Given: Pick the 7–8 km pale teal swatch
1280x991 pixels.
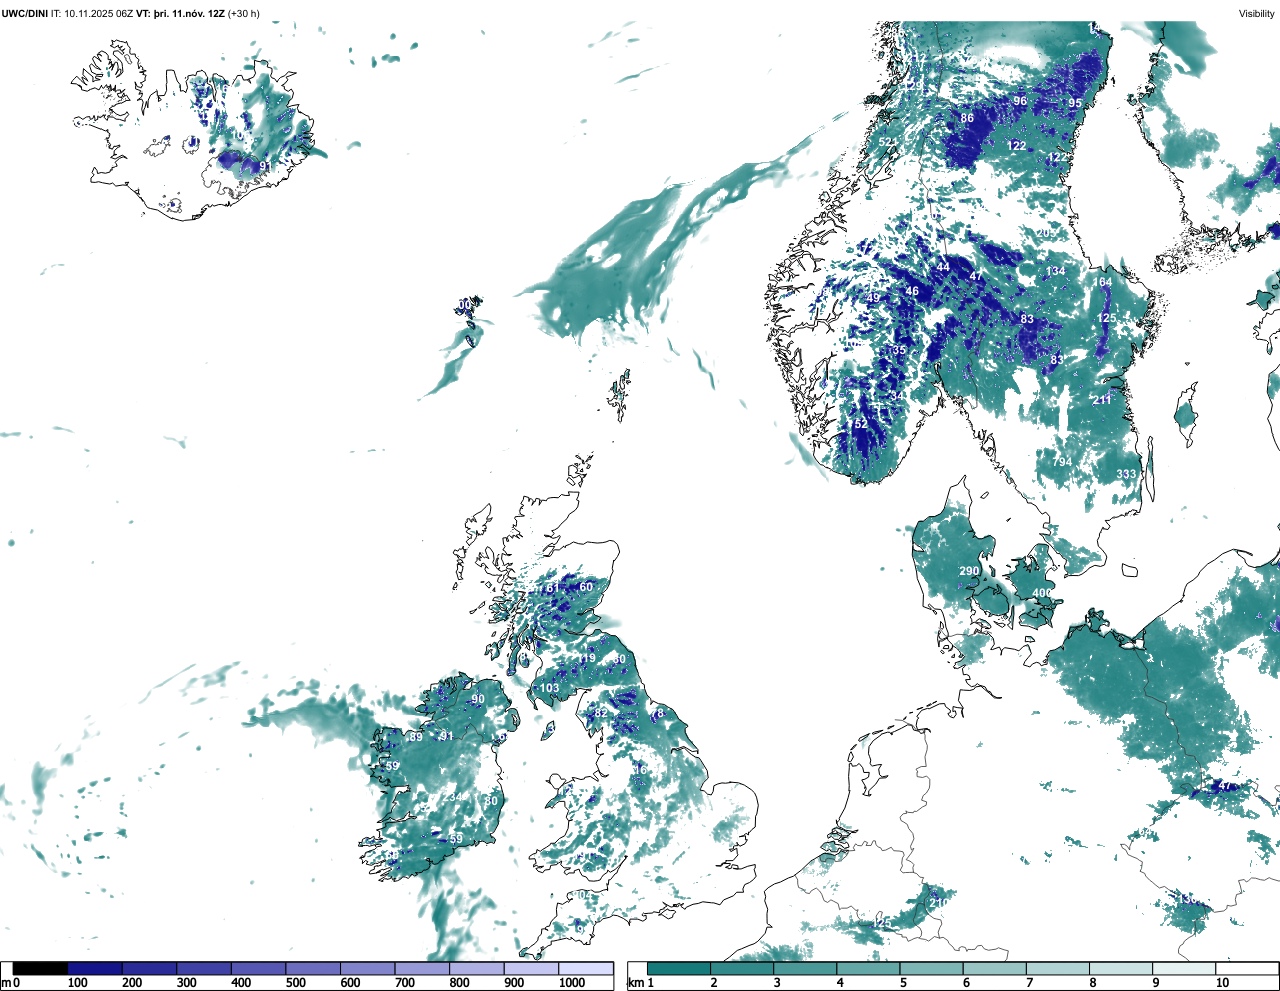Looking at the screenshot, I should (1057, 969).
